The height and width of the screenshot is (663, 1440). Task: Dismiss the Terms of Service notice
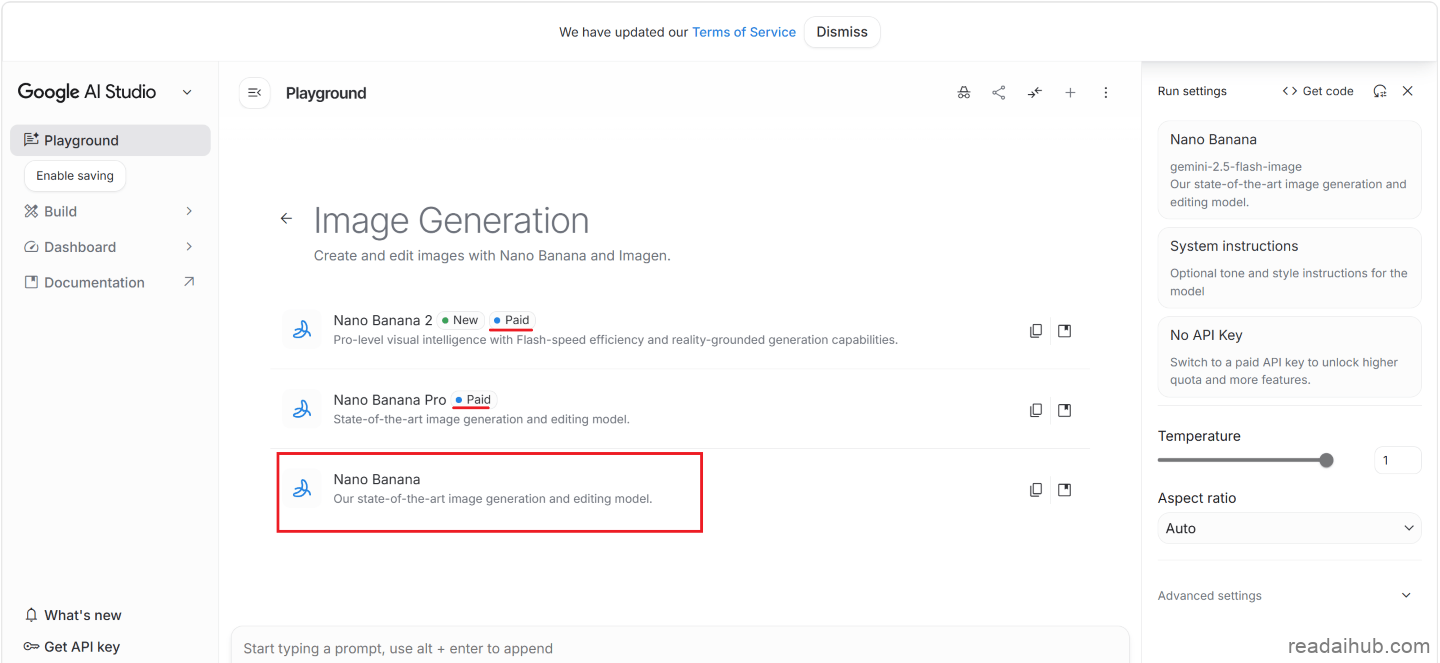click(x=841, y=32)
